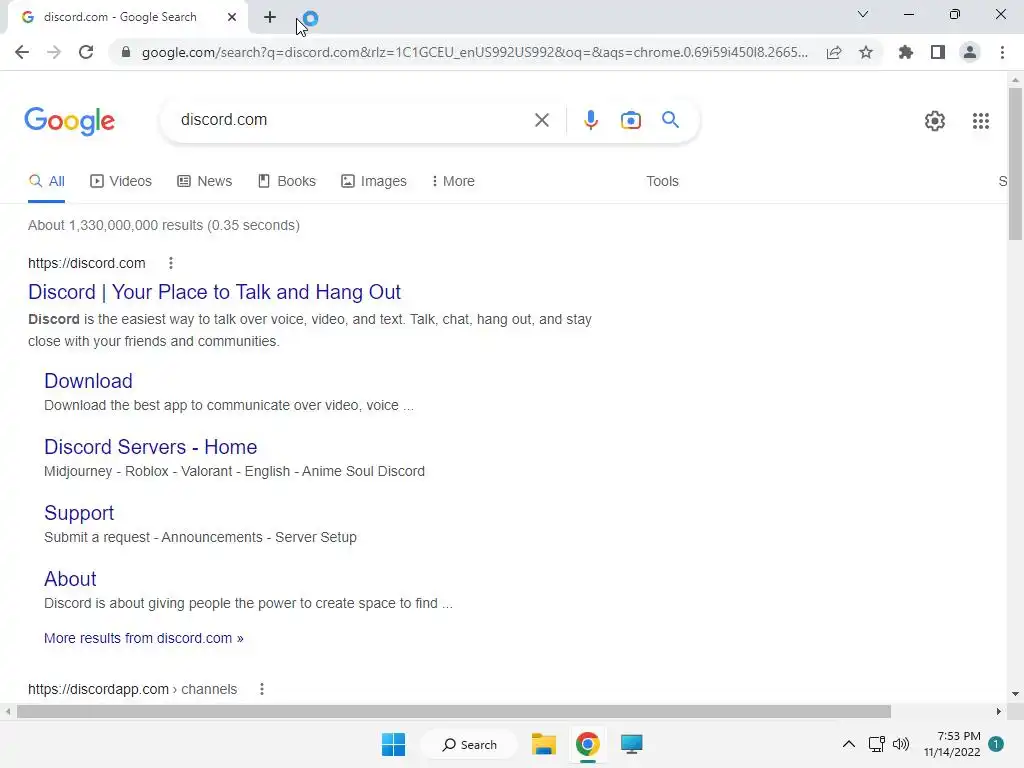Open Discord Your Place to Talk link
Image resolution: width=1024 pixels, height=768 pixels.
[214, 292]
